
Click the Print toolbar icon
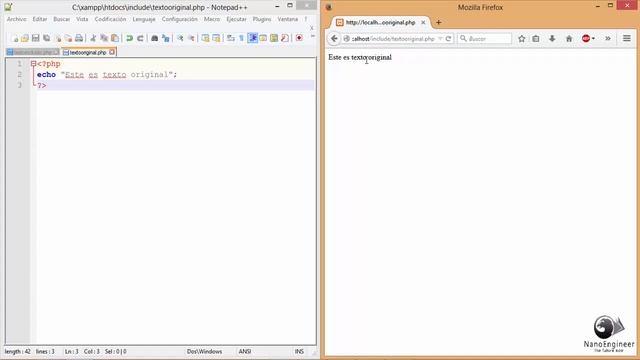[79, 38]
